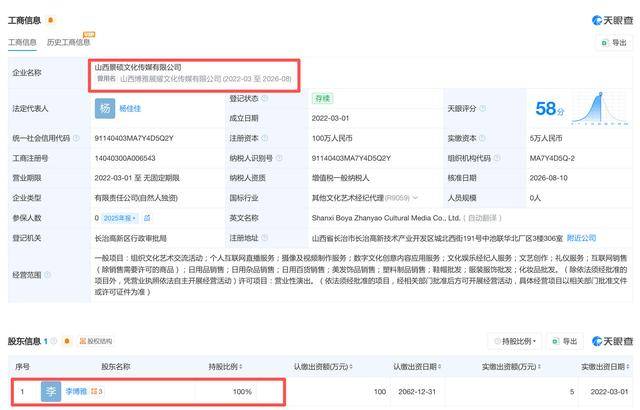Sort by 认缴出资日期 column header
640x410 pixels.
[x=417, y=367]
